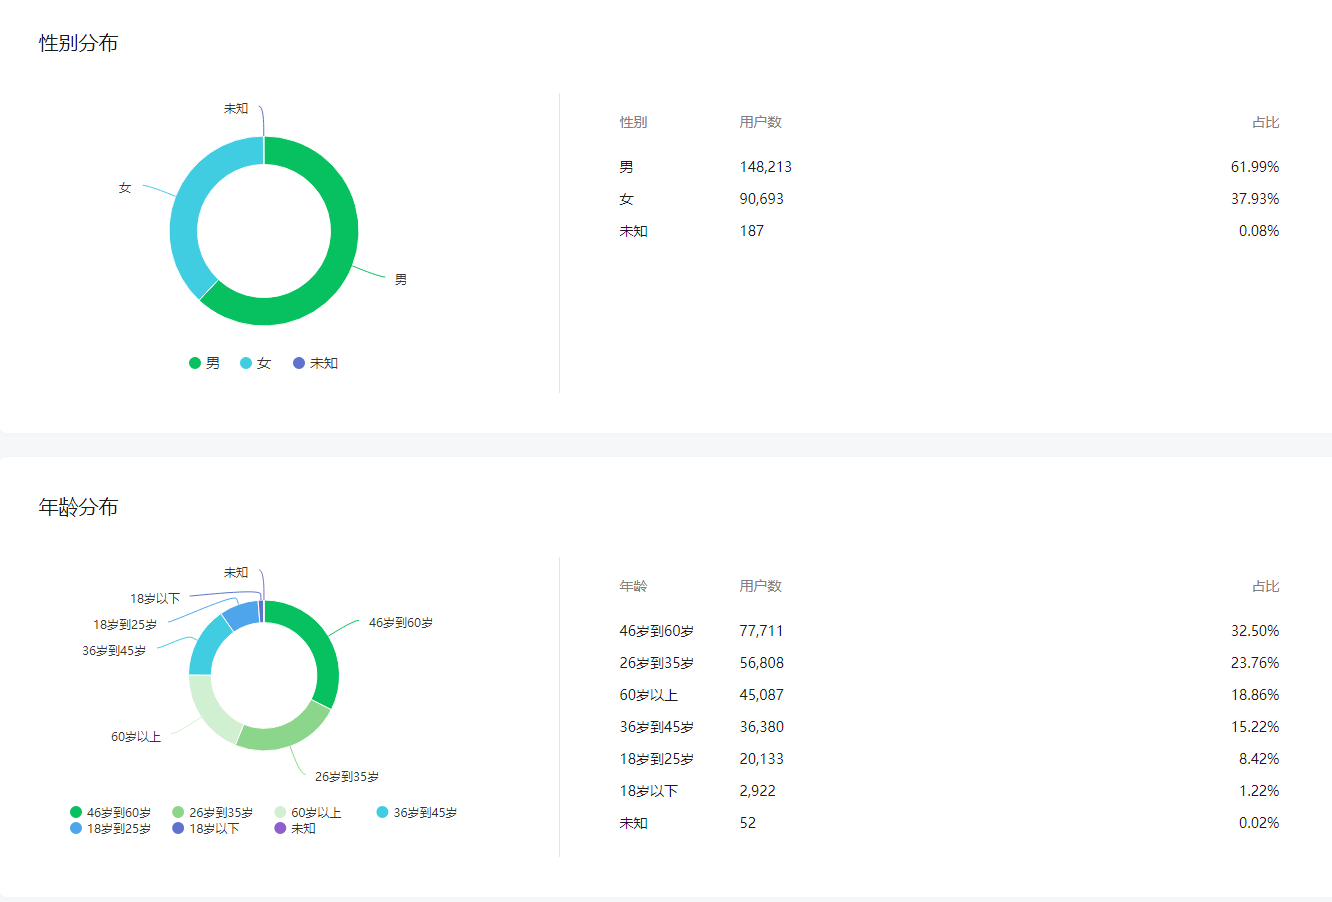Image resolution: width=1332 pixels, height=902 pixels.
Task: Toggle the 18岁以下 legend entry under age chart
Action: [206, 829]
